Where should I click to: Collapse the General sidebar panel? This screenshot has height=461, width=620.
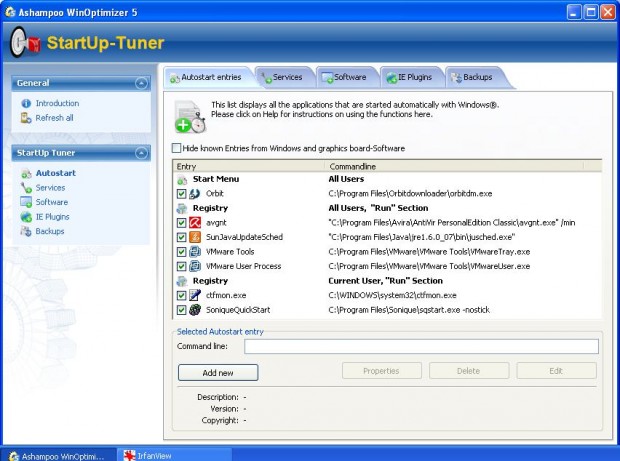click(x=141, y=83)
